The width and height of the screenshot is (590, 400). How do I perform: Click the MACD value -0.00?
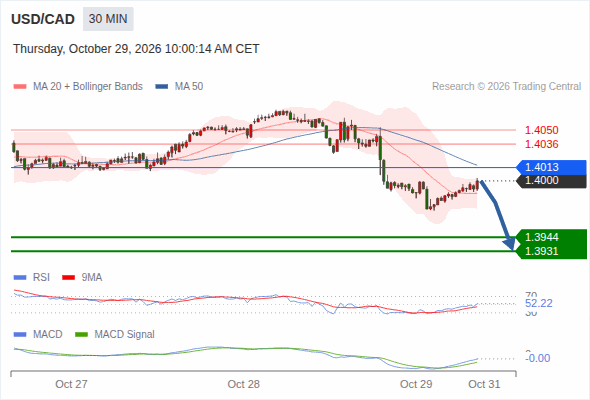[x=538, y=358]
